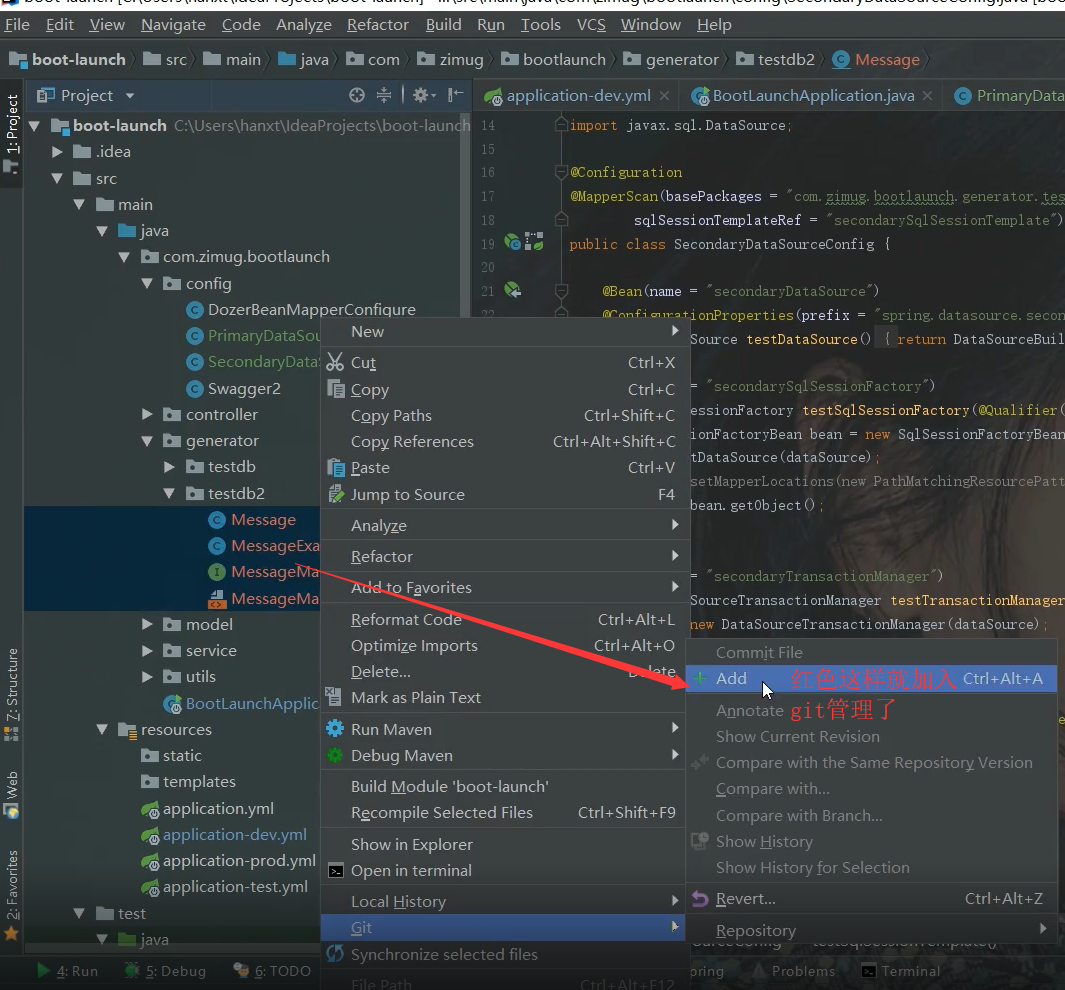
Task: Click the Run Maven gear icon
Action: coord(335,729)
